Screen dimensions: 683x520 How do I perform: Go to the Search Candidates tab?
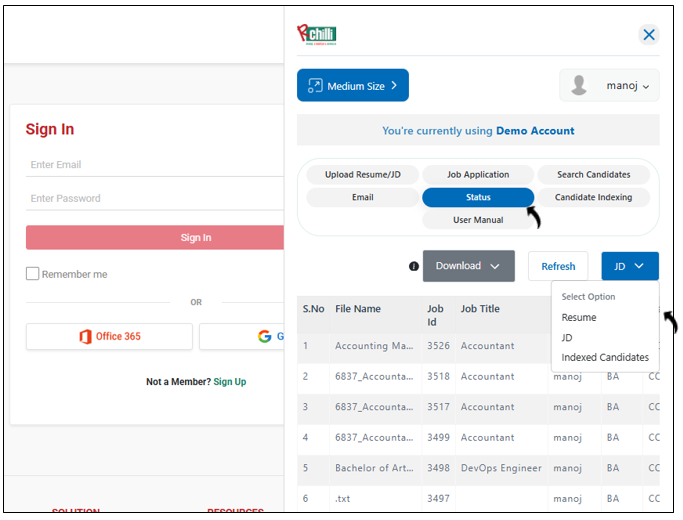[593, 175]
